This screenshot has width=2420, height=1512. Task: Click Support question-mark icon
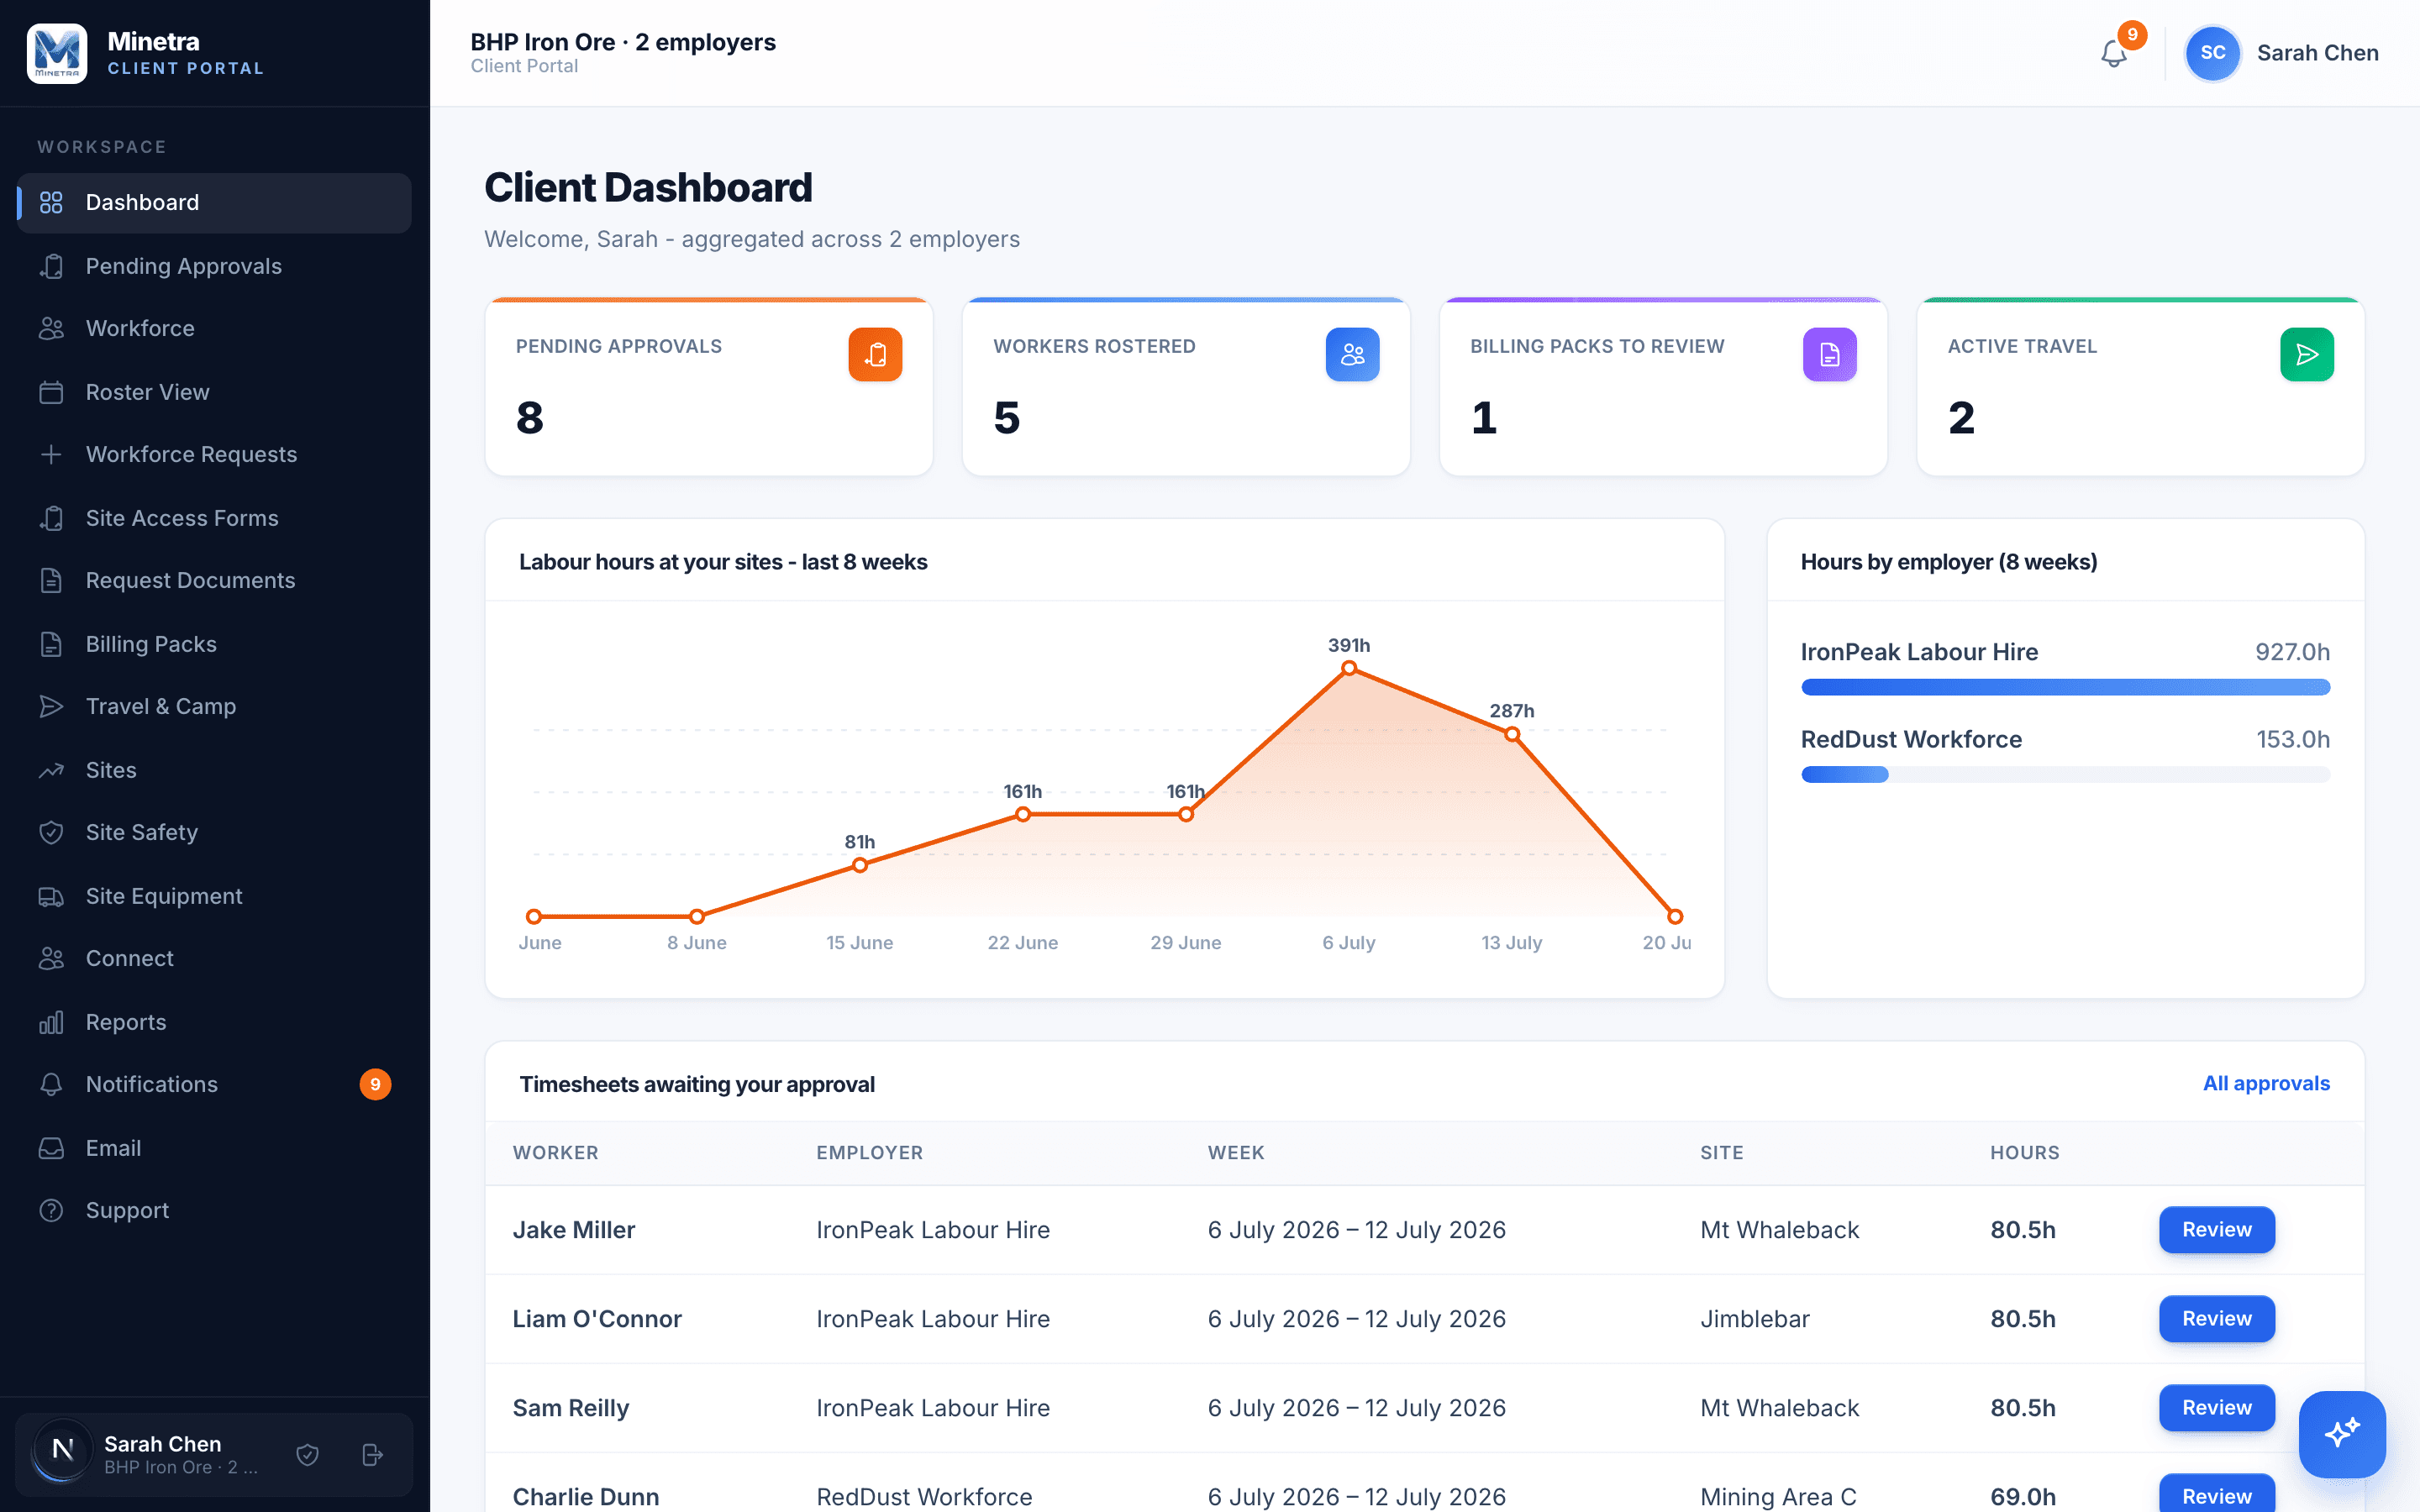click(x=51, y=1210)
